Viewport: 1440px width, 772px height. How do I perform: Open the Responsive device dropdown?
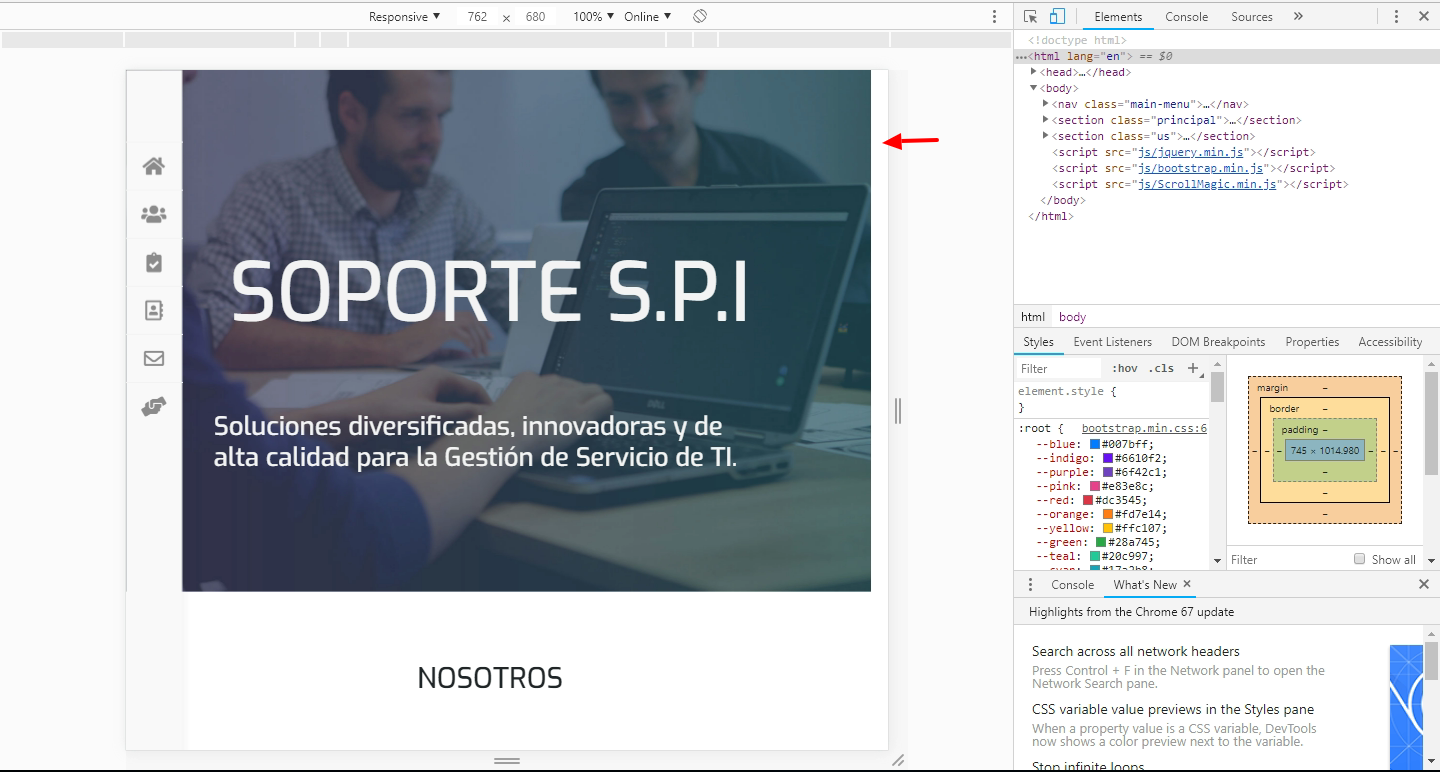(x=404, y=16)
